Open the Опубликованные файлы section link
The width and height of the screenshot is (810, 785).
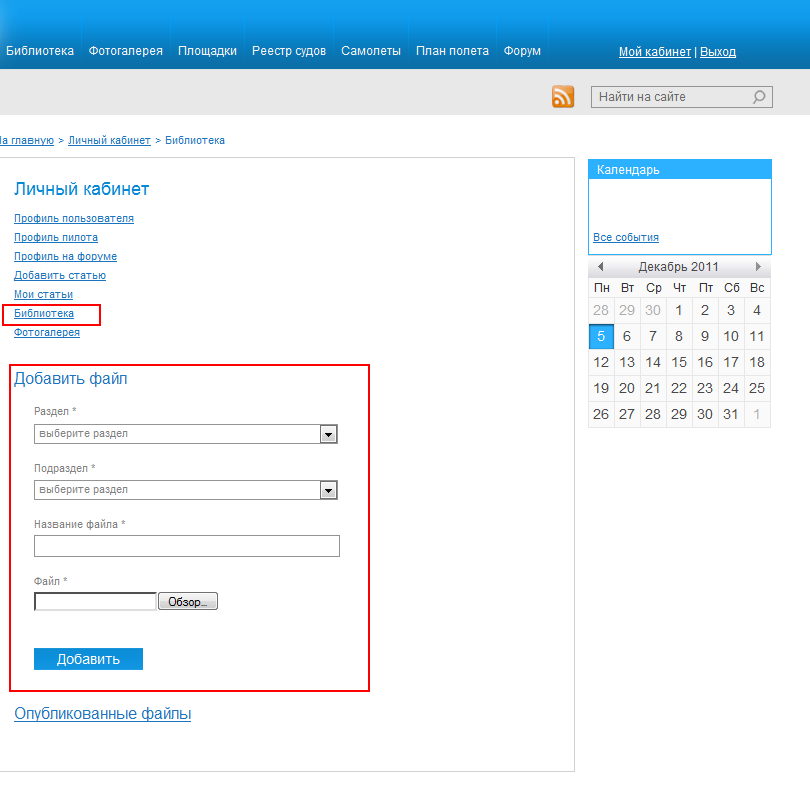click(102, 714)
